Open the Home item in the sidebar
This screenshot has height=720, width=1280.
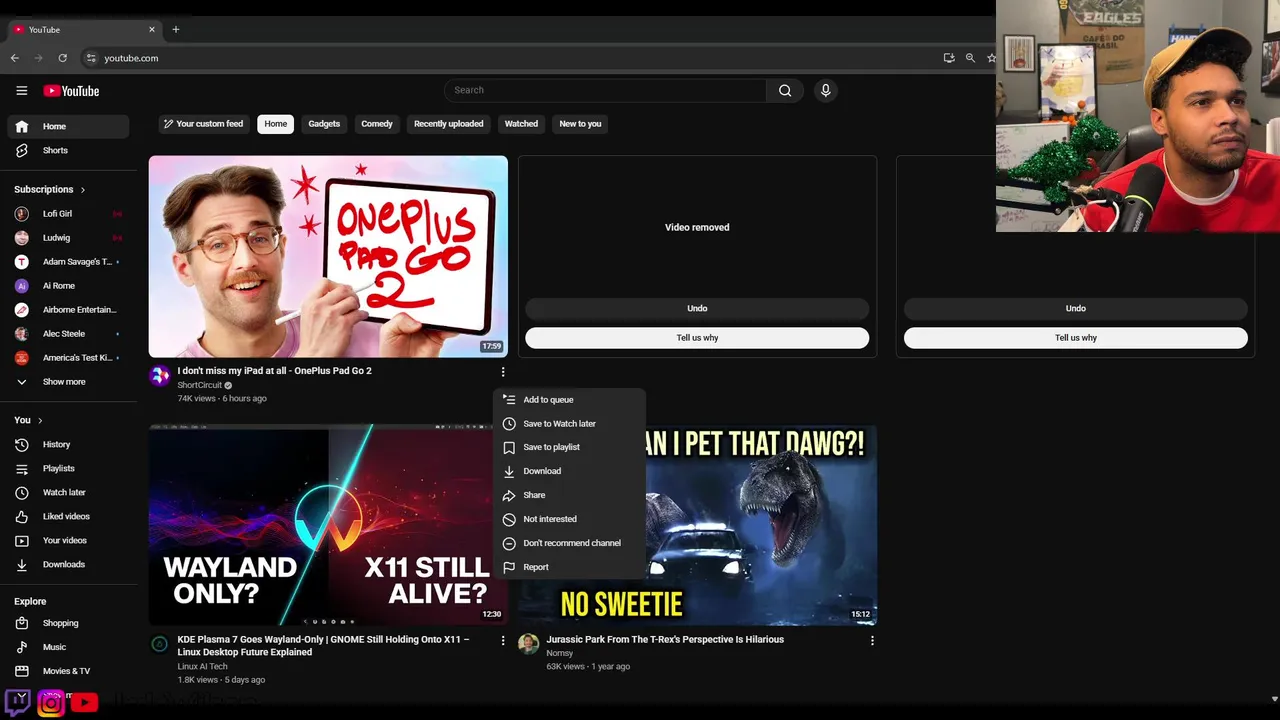[x=68, y=126]
